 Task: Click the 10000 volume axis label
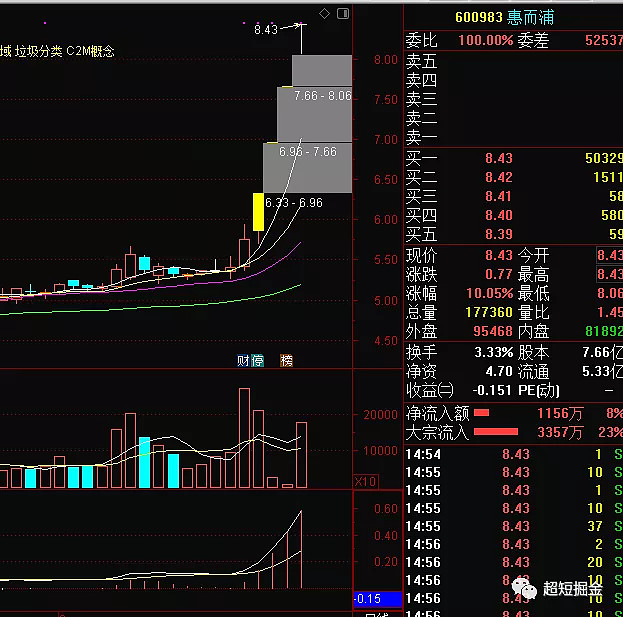(380, 451)
